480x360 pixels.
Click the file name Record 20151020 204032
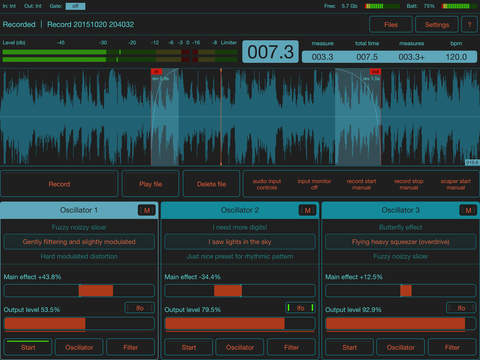tap(91, 24)
